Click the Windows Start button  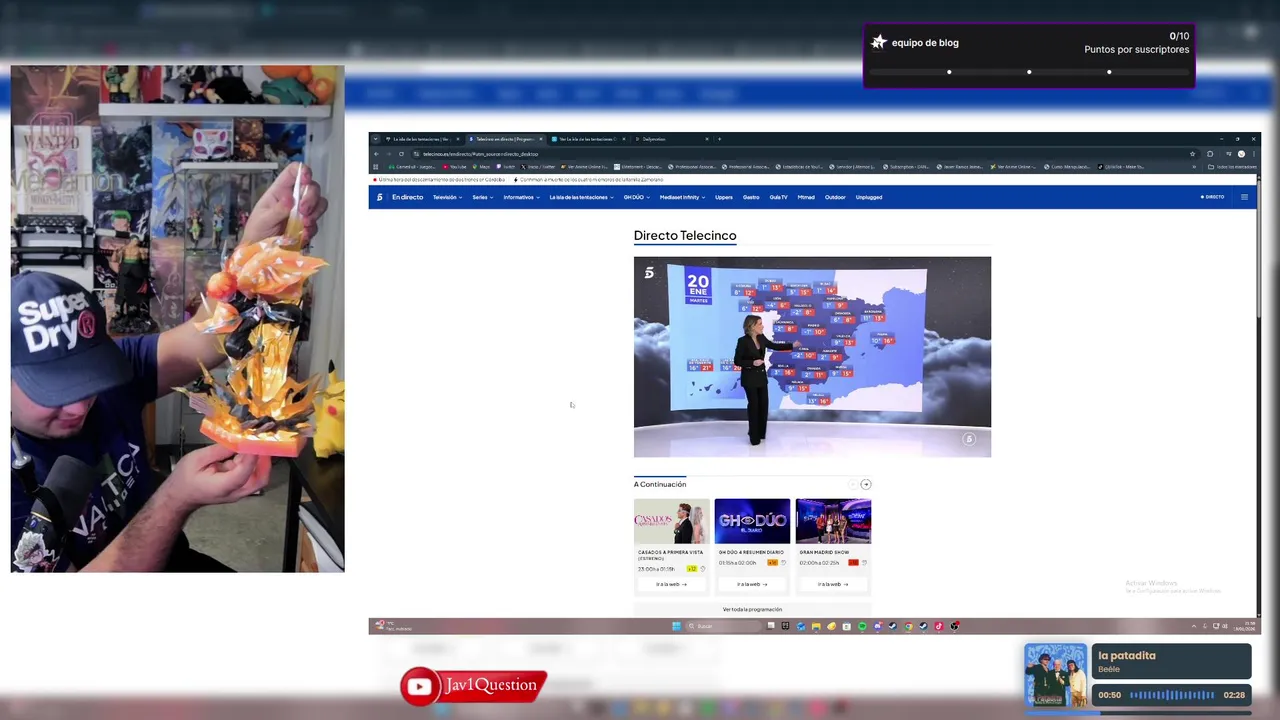tap(676, 626)
